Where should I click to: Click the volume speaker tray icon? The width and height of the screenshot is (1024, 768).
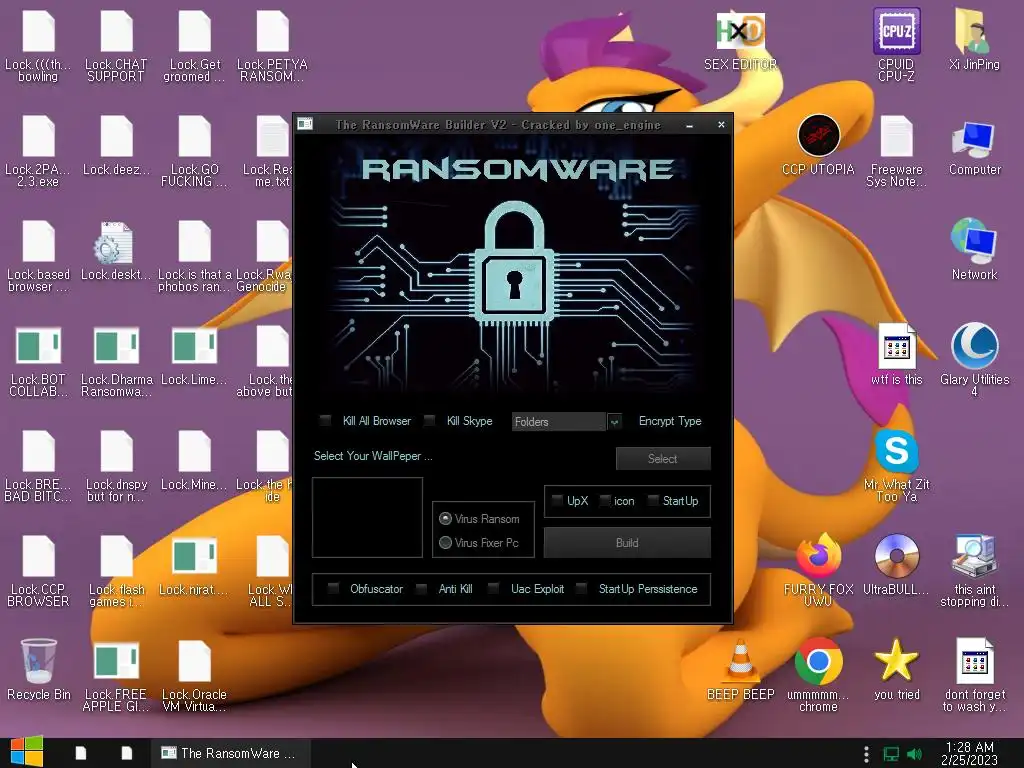click(x=915, y=754)
